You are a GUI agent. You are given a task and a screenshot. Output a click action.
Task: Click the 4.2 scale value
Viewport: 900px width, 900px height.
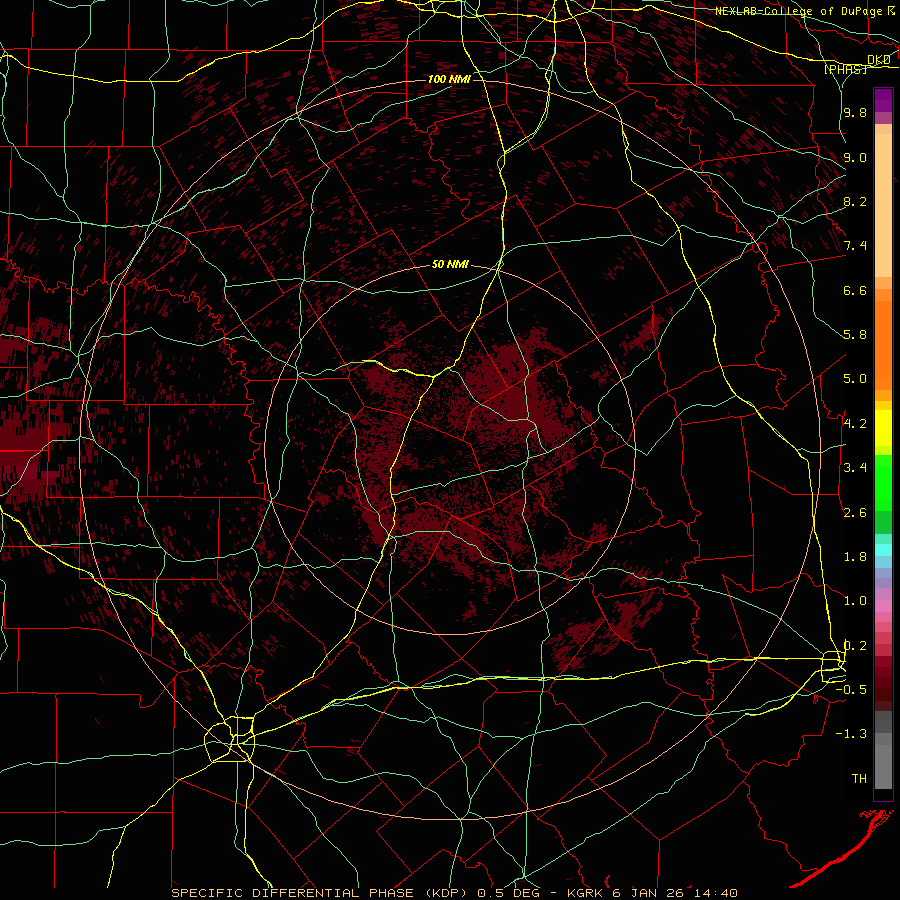pos(855,424)
